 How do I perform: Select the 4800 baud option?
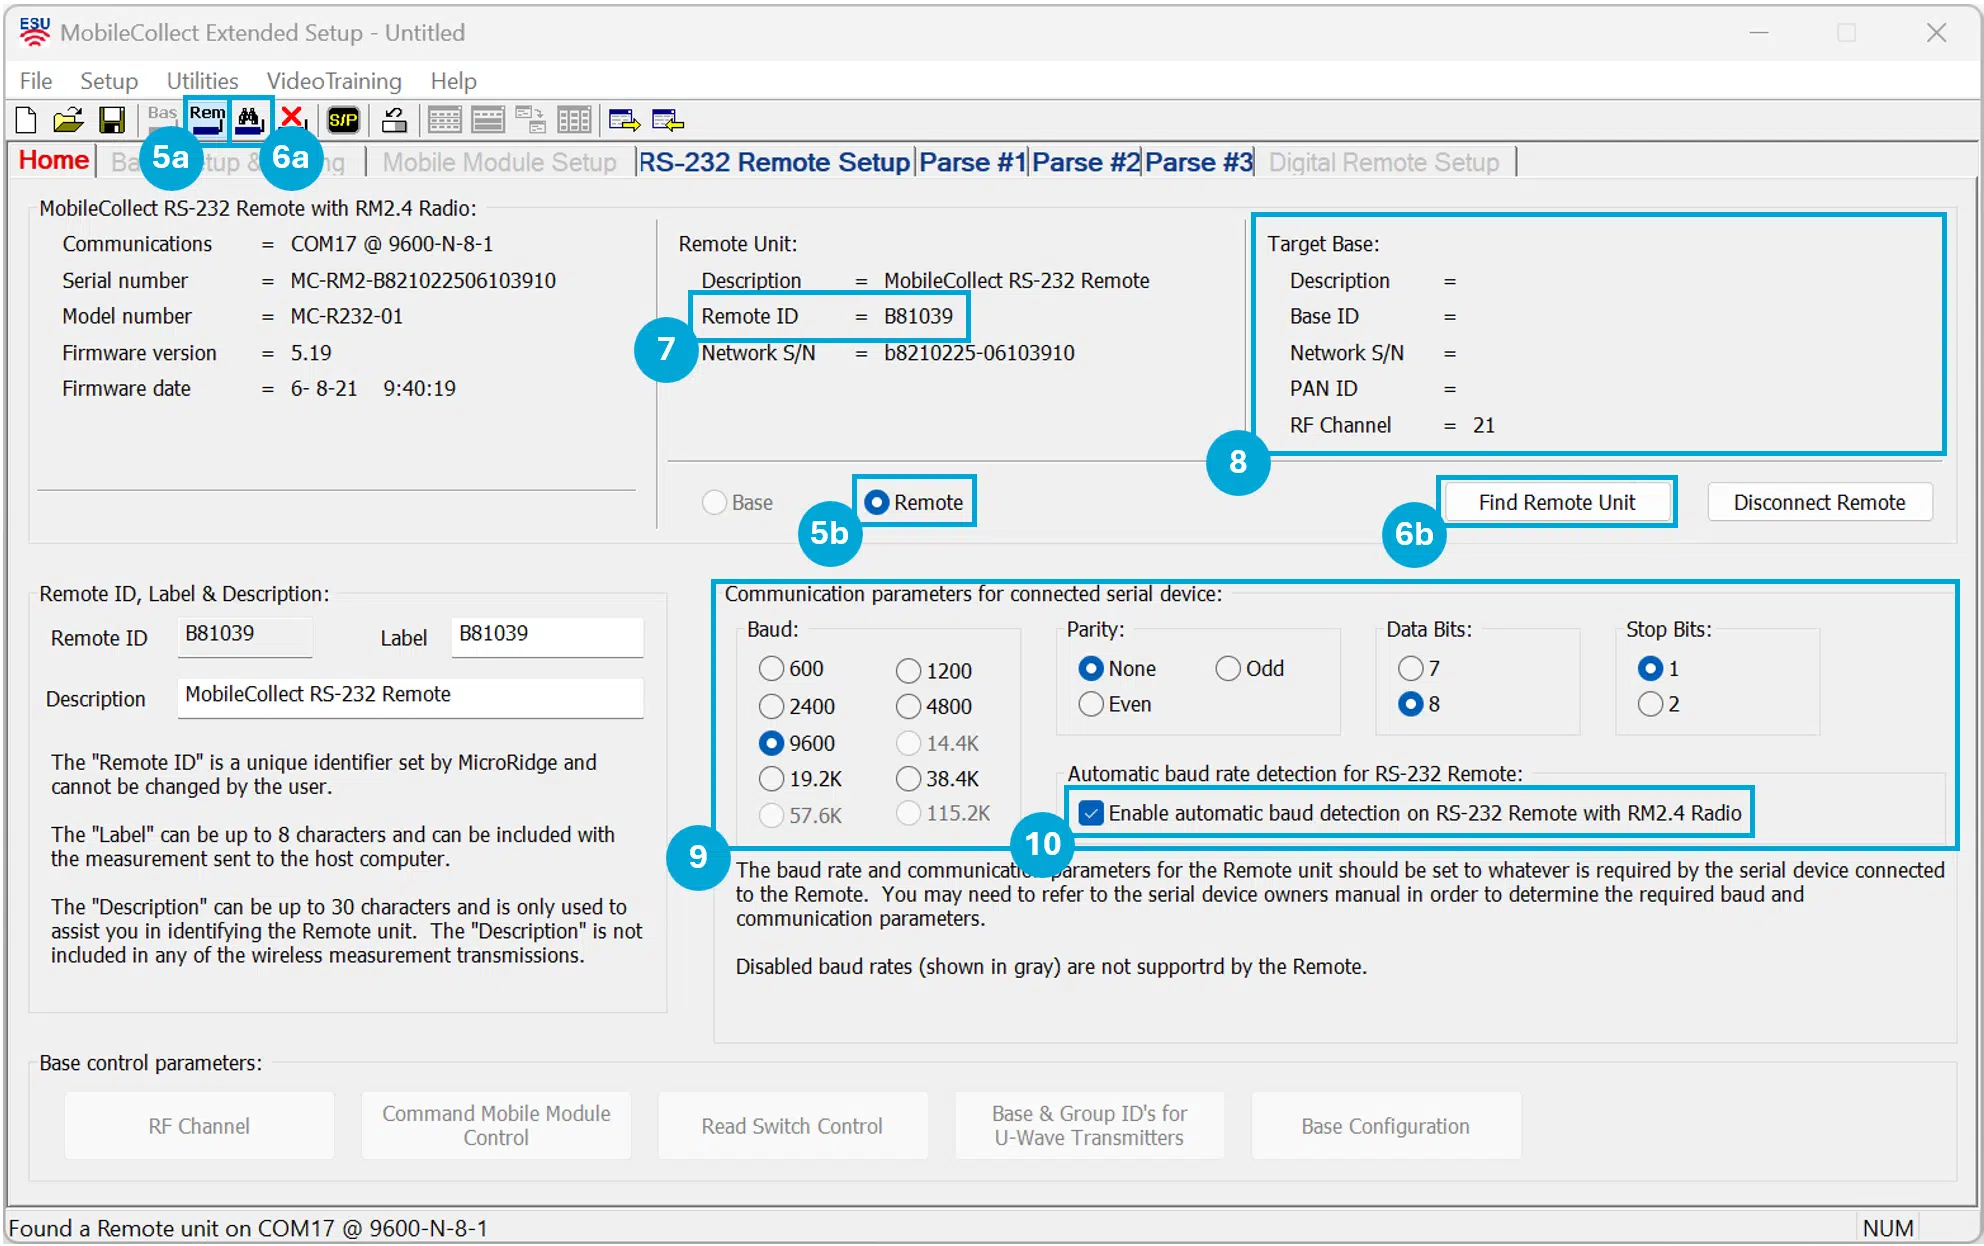pyautogui.click(x=934, y=706)
